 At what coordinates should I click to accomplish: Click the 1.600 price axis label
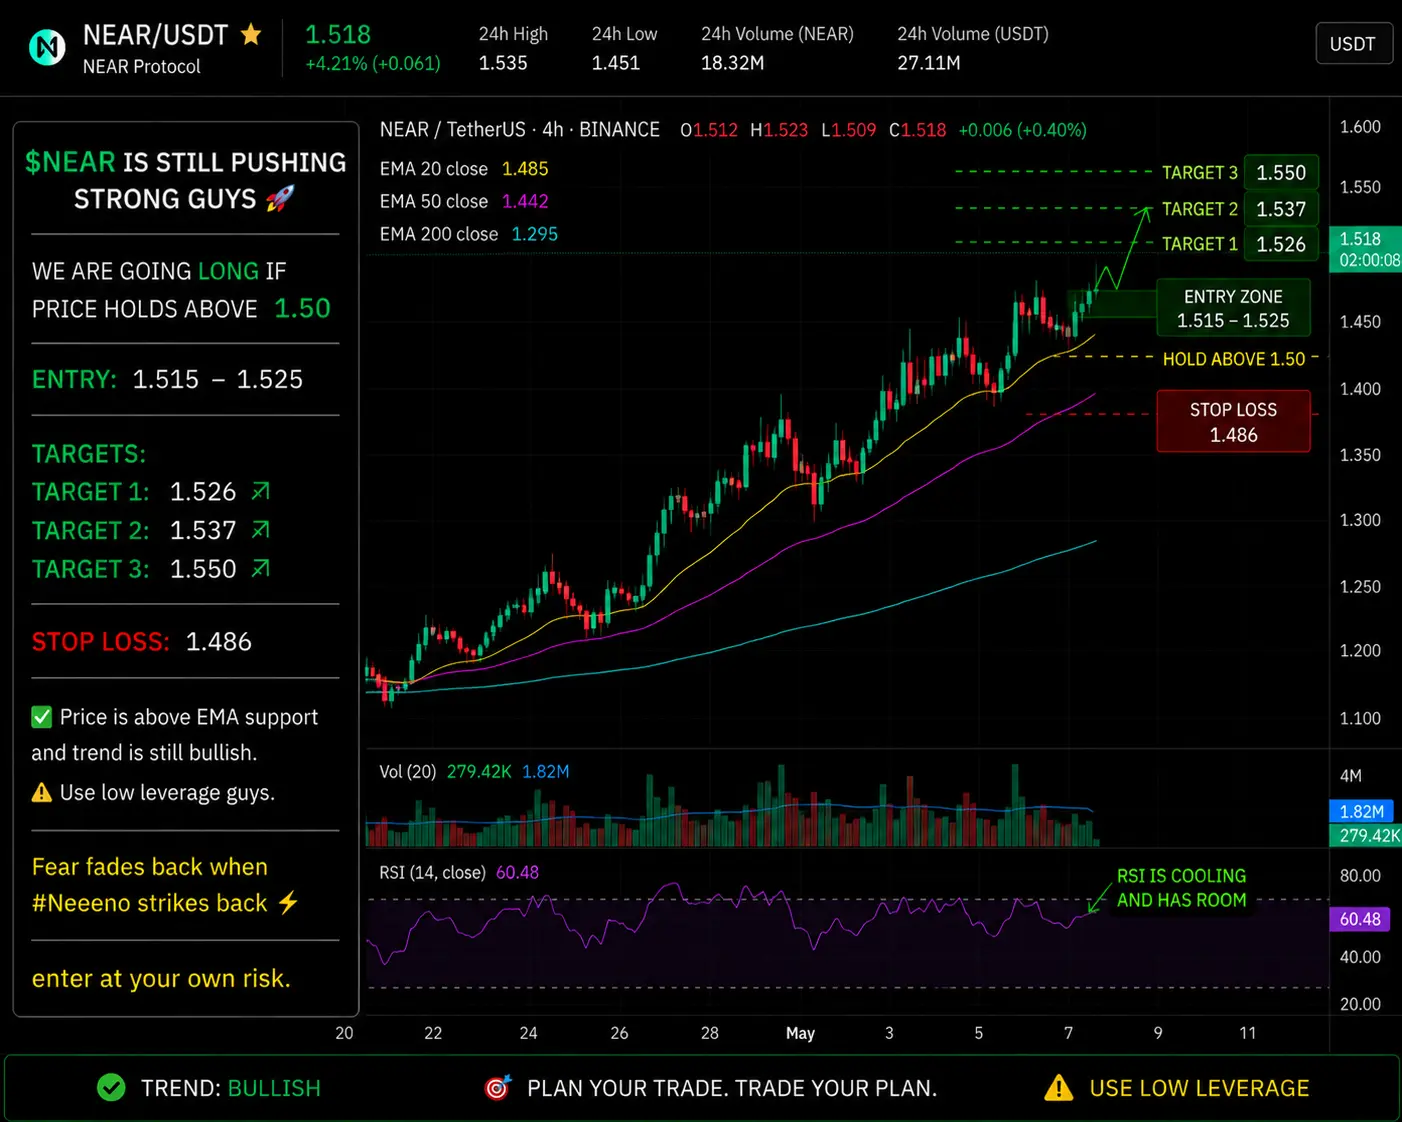click(x=1360, y=127)
